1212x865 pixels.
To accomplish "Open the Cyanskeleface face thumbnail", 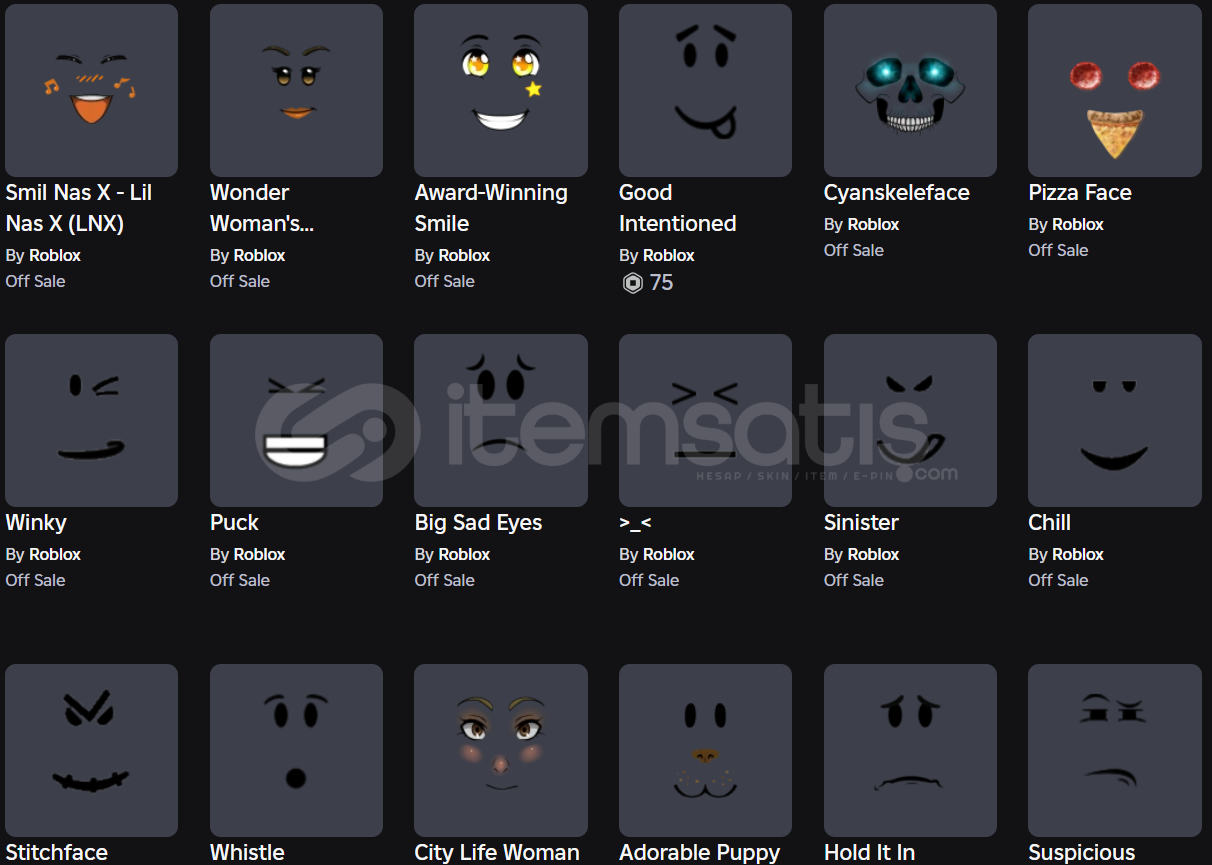I will tap(910, 90).
